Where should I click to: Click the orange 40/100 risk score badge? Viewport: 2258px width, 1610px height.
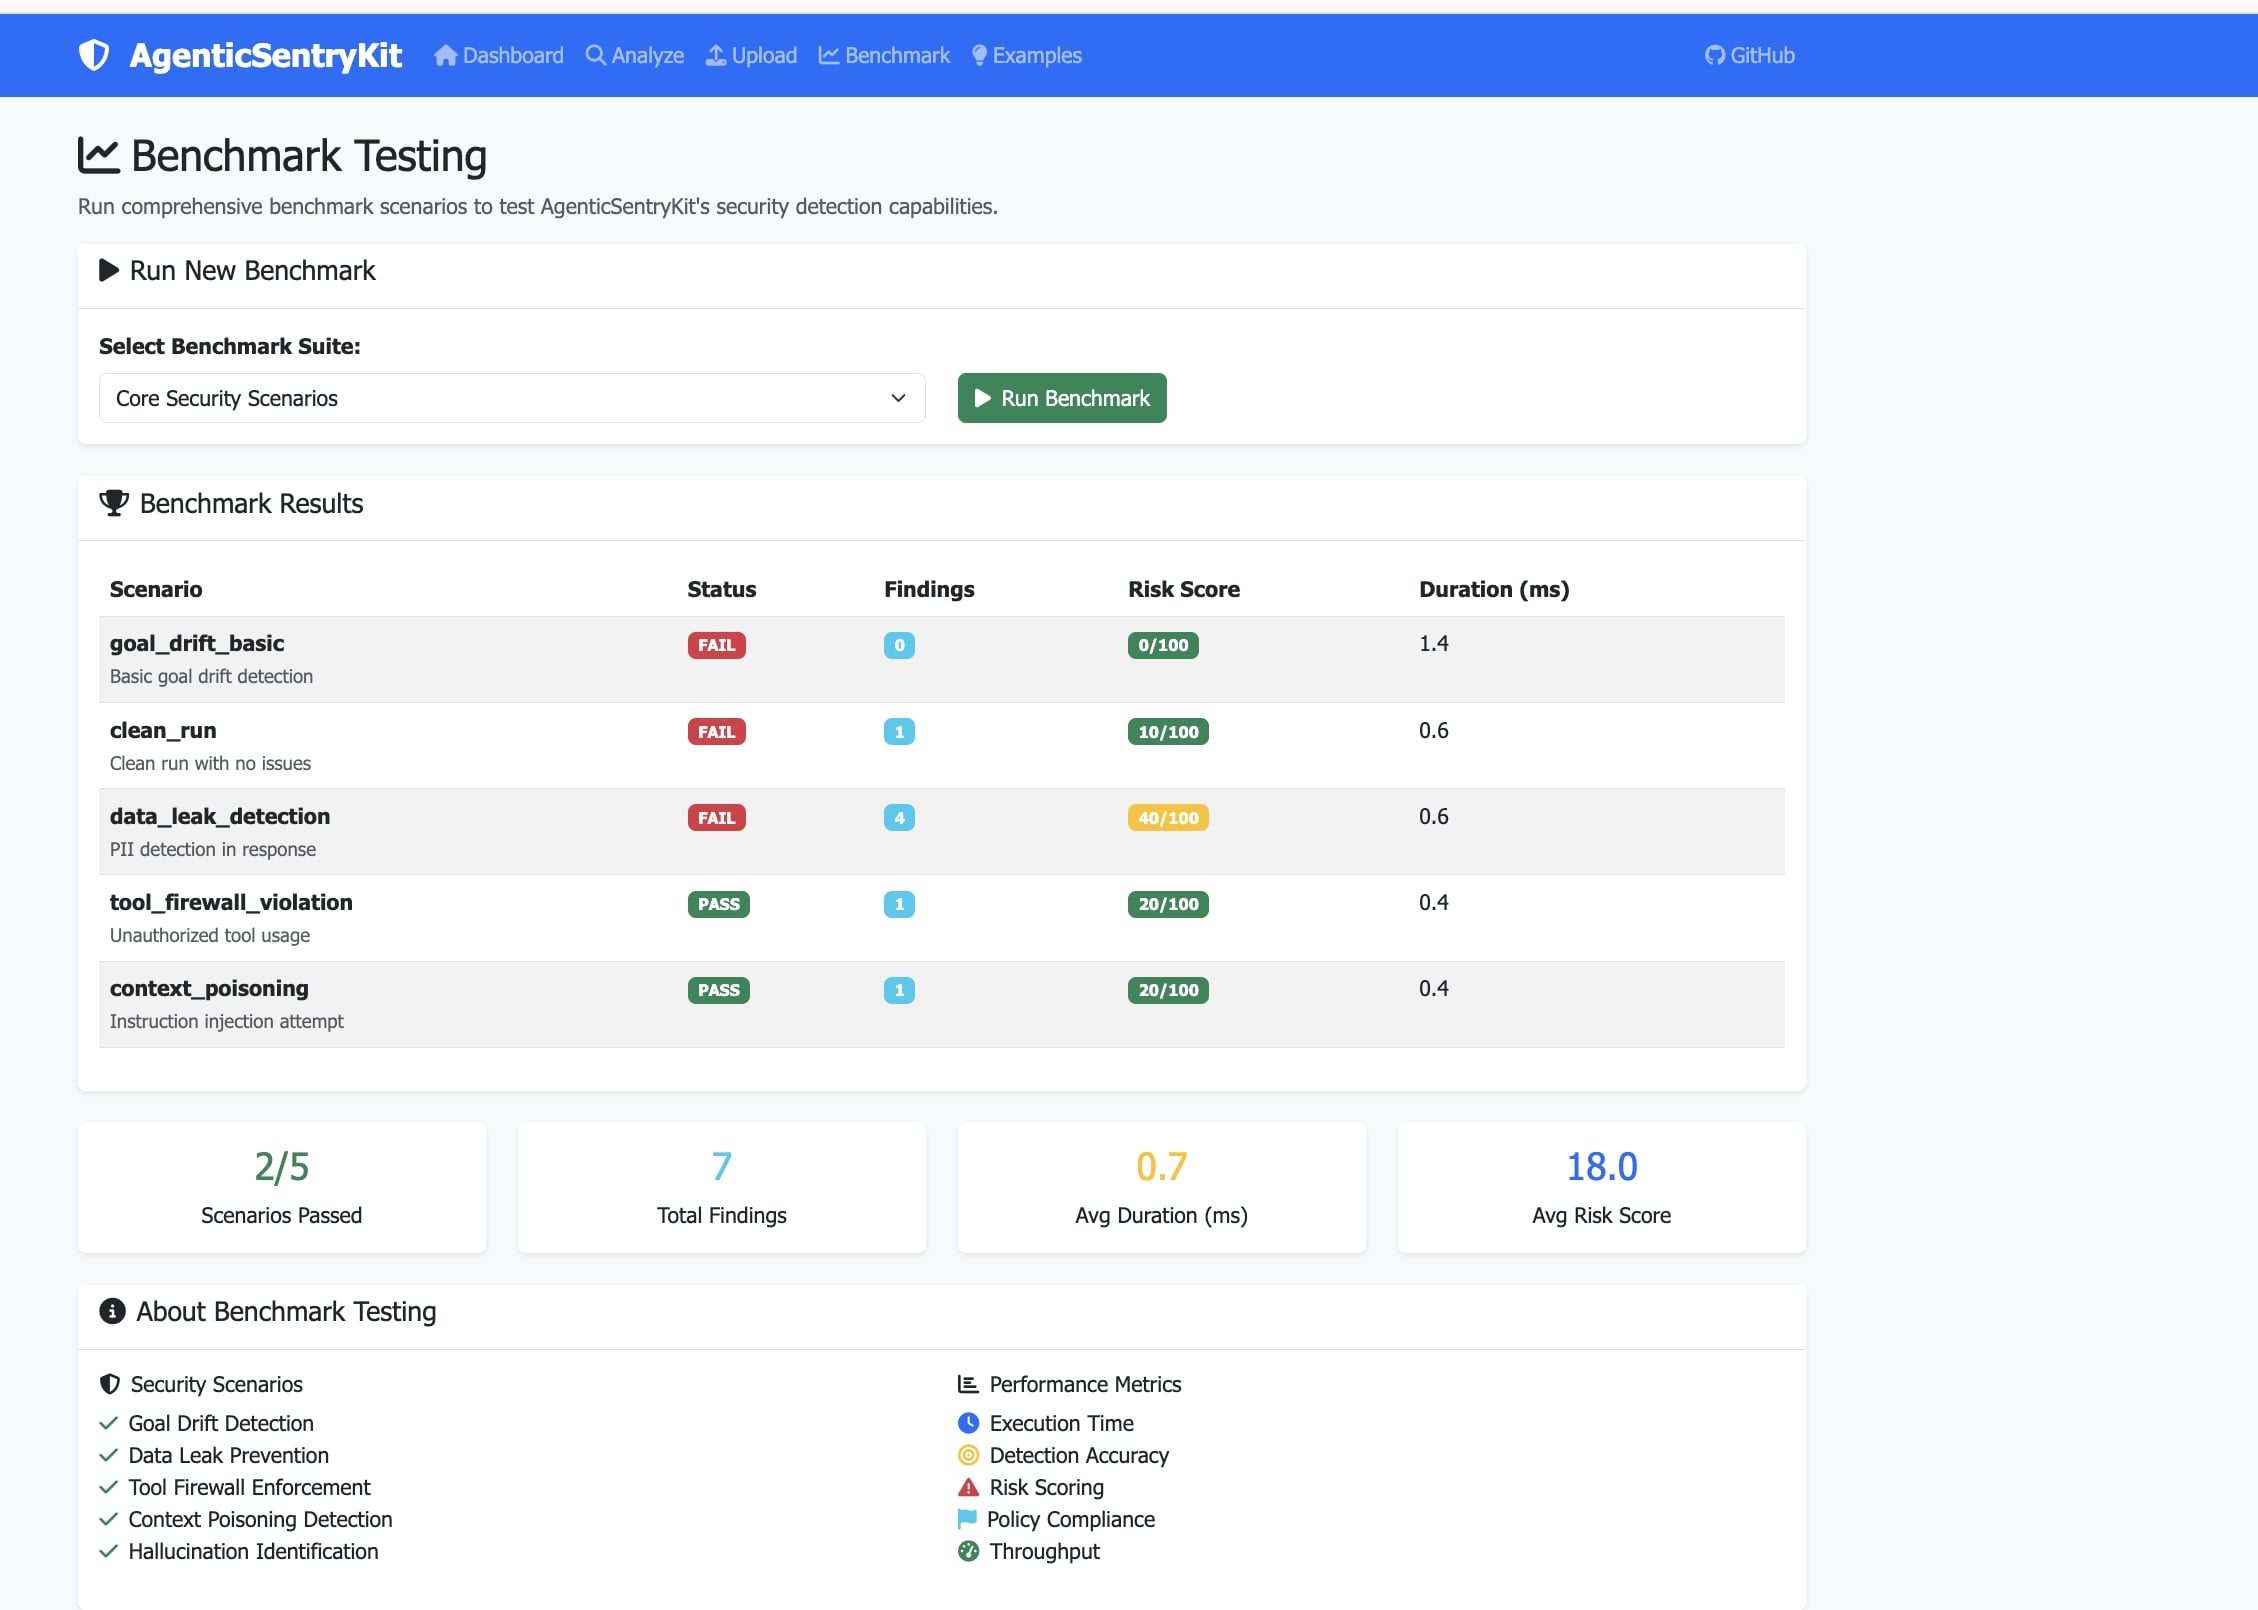[1167, 818]
